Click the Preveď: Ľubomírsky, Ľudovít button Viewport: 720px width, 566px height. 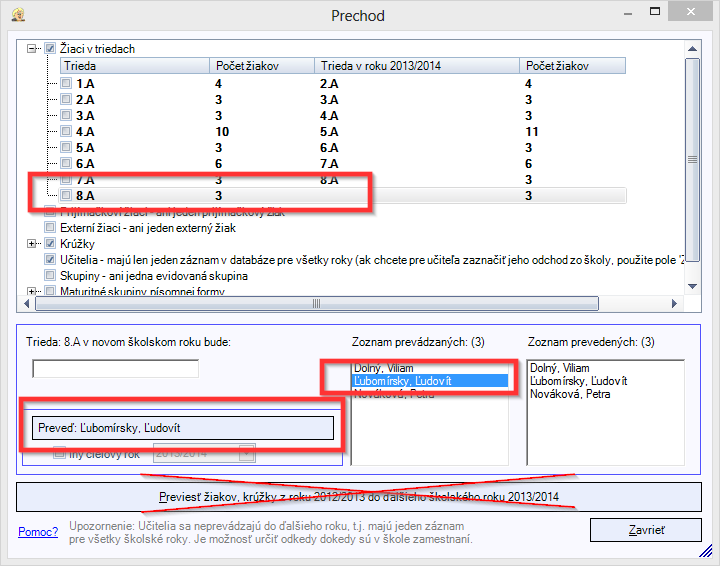tap(183, 428)
